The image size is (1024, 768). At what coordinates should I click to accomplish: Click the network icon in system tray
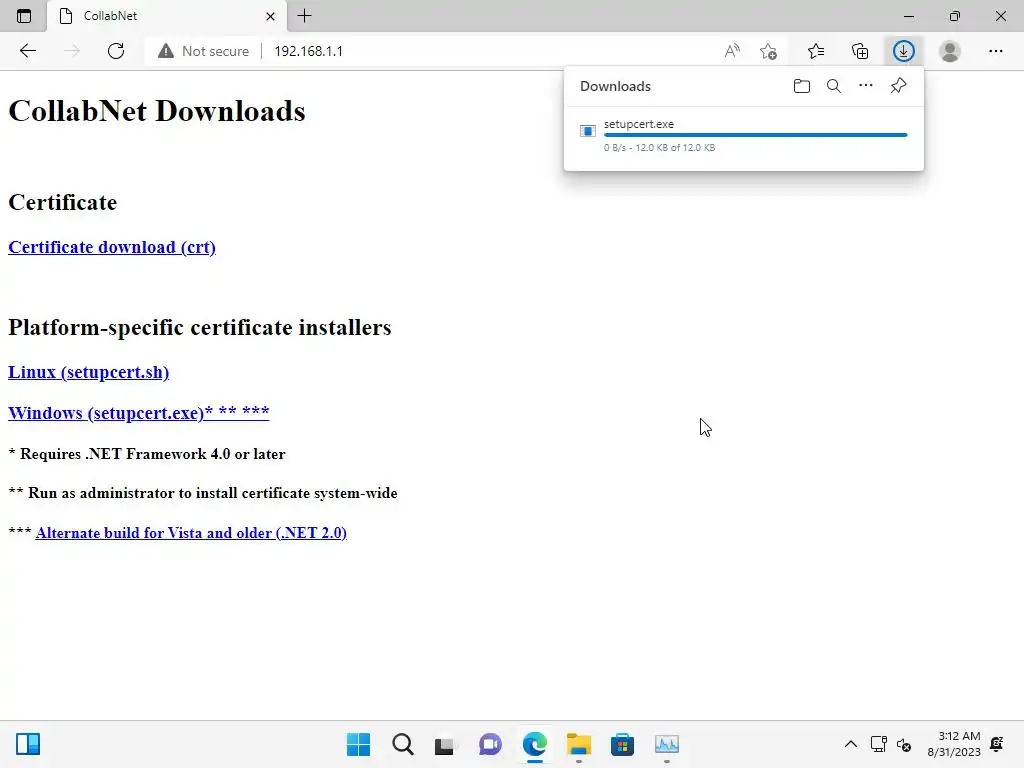878,744
